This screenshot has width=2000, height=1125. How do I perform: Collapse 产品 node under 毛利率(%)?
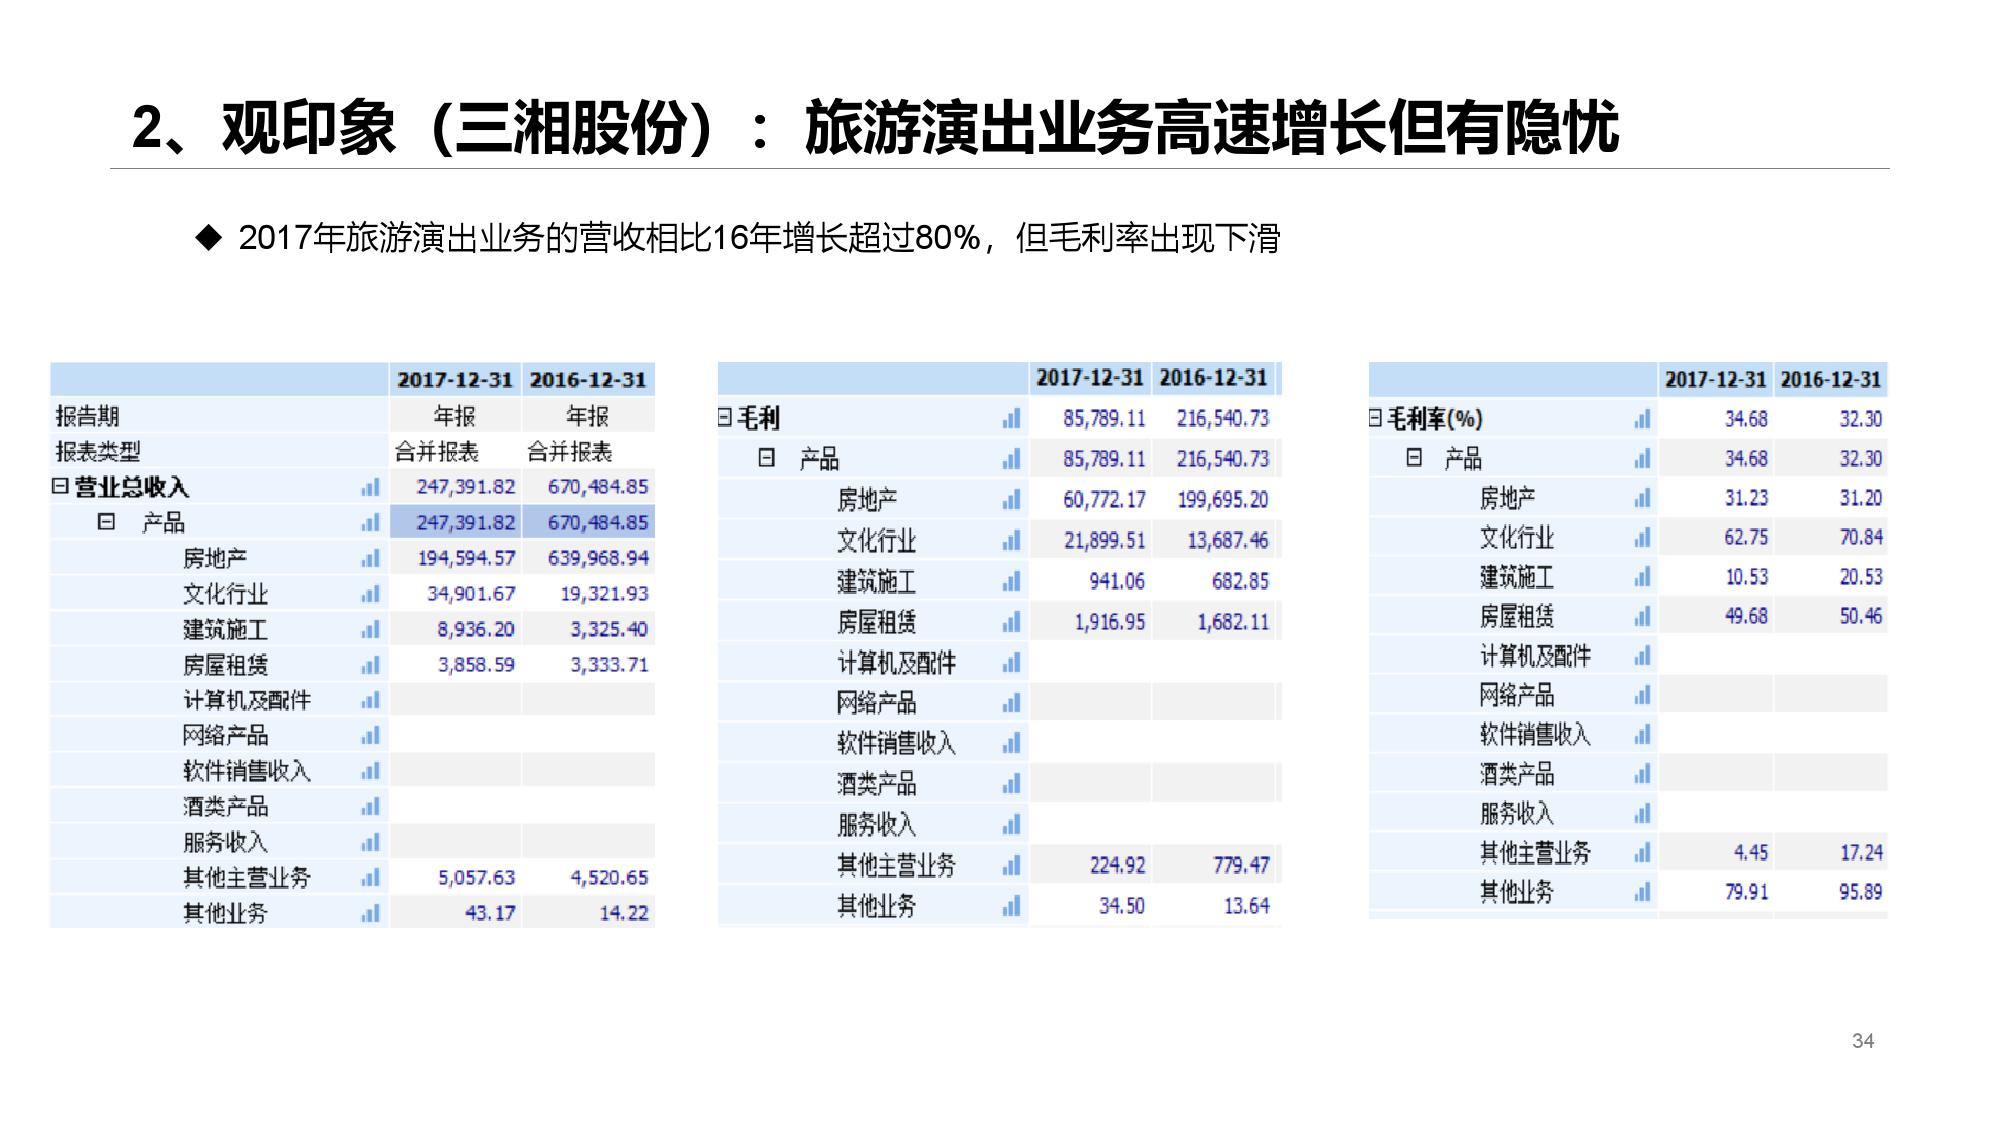coord(1414,458)
